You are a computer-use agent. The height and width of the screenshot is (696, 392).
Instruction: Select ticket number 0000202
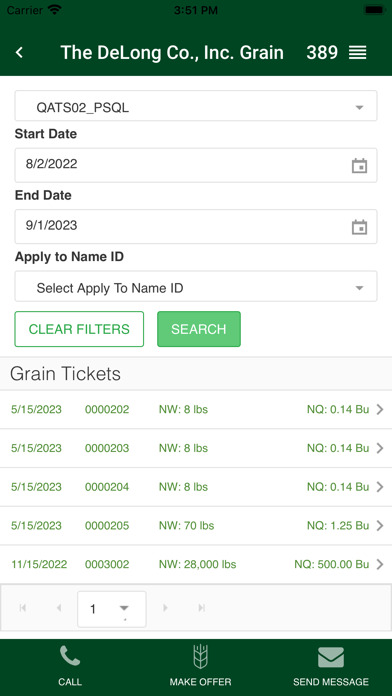(107, 409)
